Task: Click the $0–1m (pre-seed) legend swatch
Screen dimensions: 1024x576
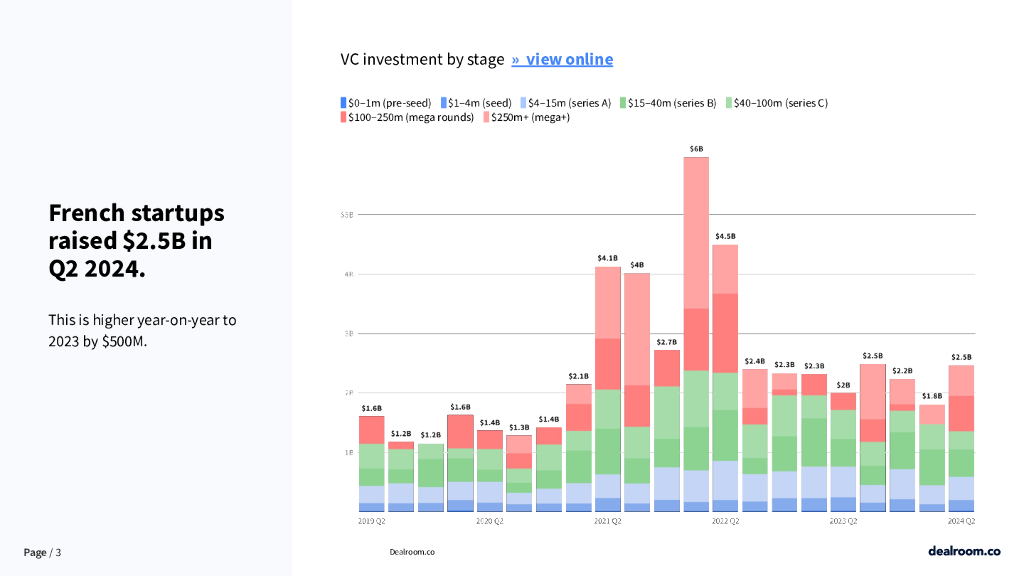Action: coord(343,103)
